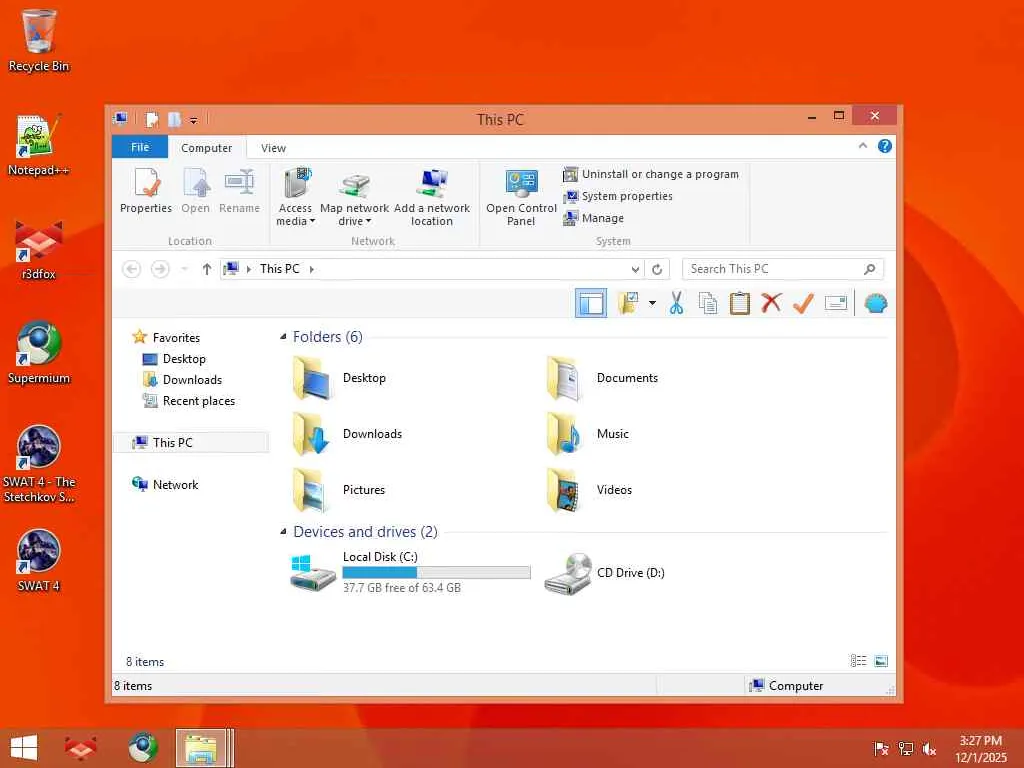Select the Music folder
Screen dimensions: 1024x768
[x=588, y=434]
